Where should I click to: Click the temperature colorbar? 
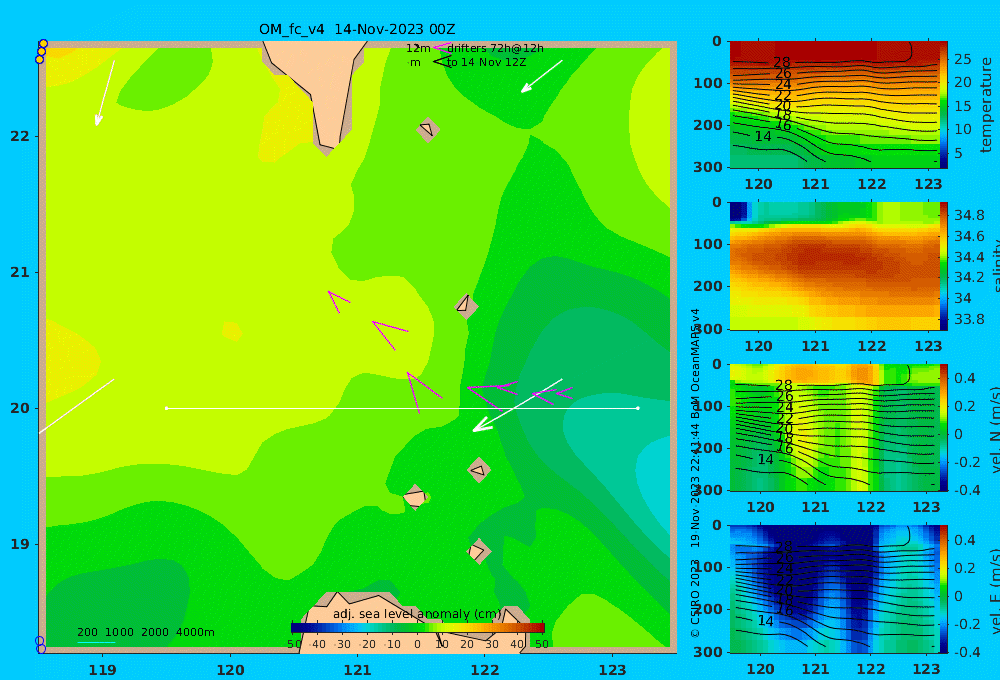(943, 105)
